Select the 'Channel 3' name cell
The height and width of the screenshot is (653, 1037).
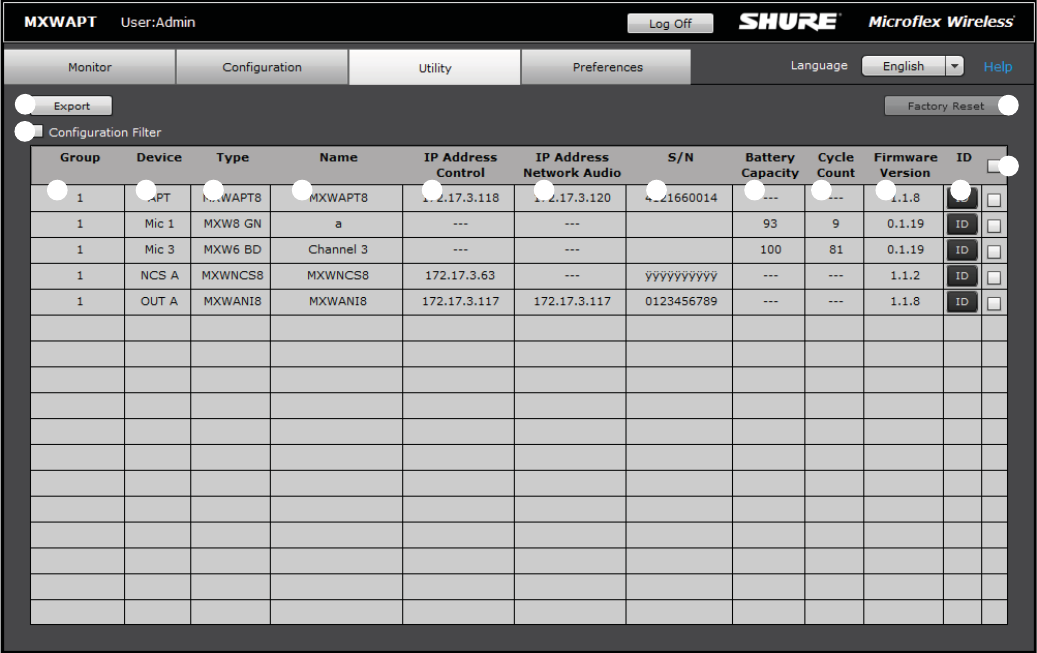tap(337, 249)
